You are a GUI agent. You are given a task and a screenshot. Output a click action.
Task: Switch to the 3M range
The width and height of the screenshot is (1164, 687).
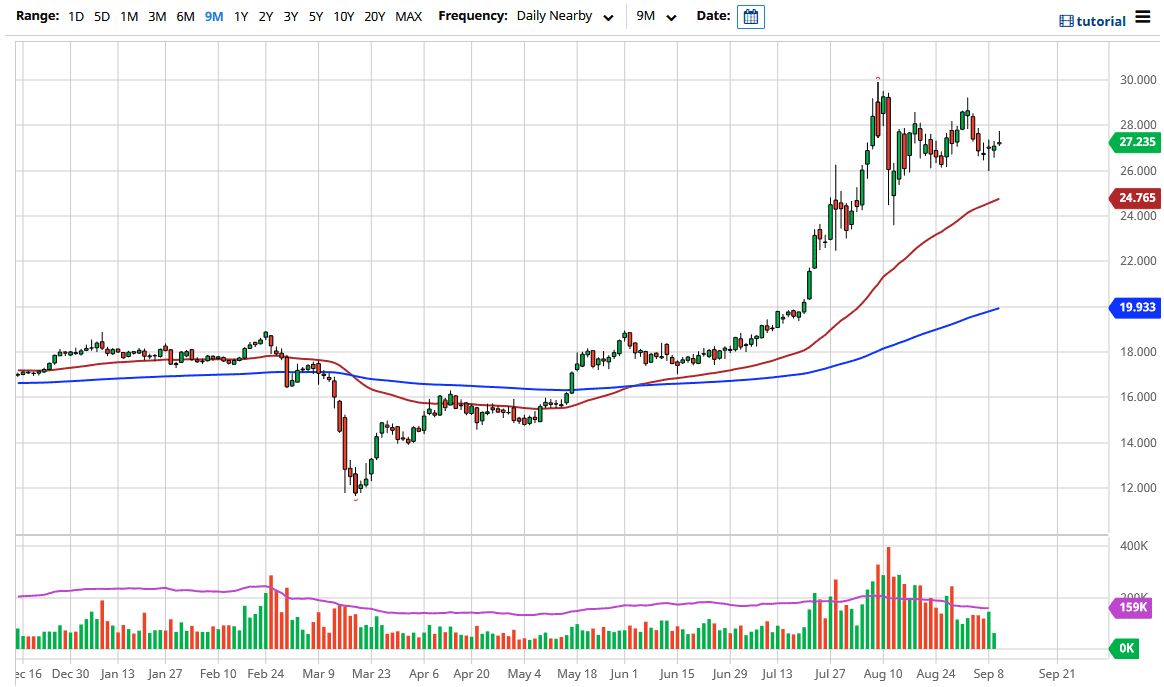[157, 17]
